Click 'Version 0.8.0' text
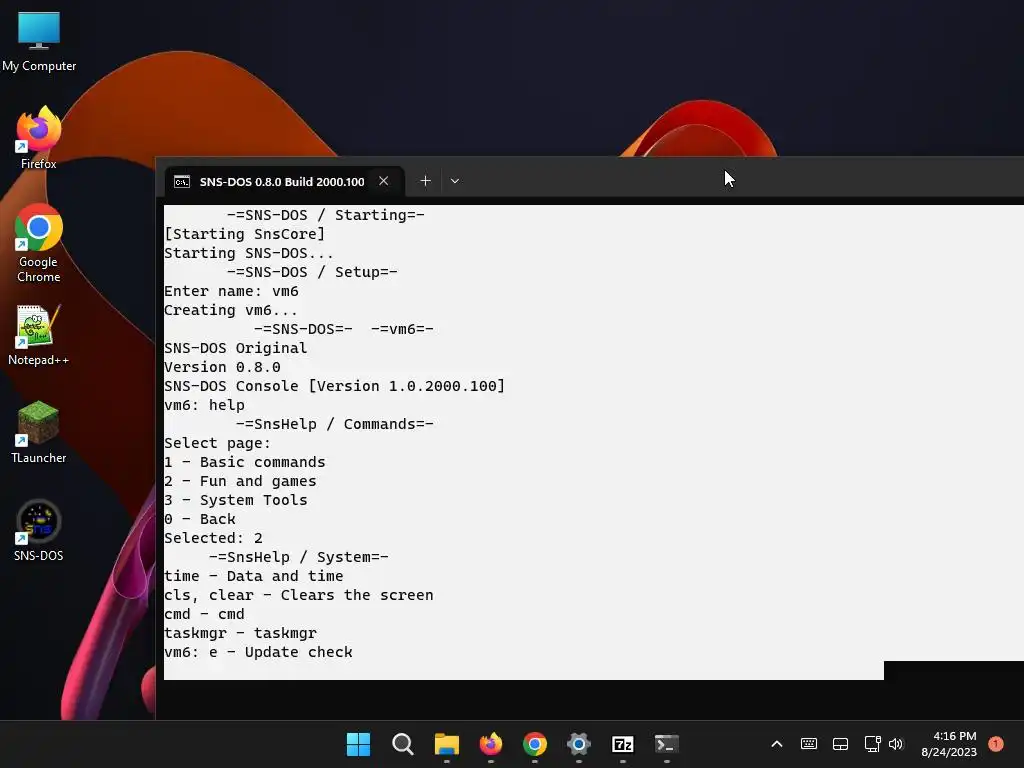1024x768 pixels. 222,367
